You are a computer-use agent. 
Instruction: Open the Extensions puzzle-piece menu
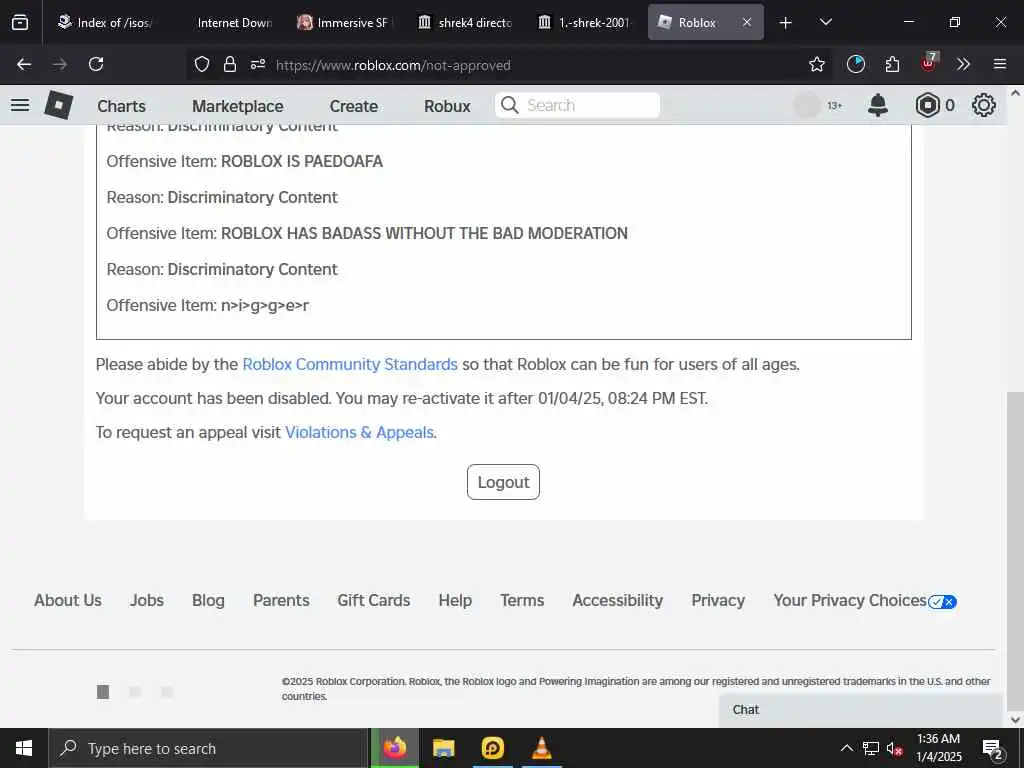(892, 64)
